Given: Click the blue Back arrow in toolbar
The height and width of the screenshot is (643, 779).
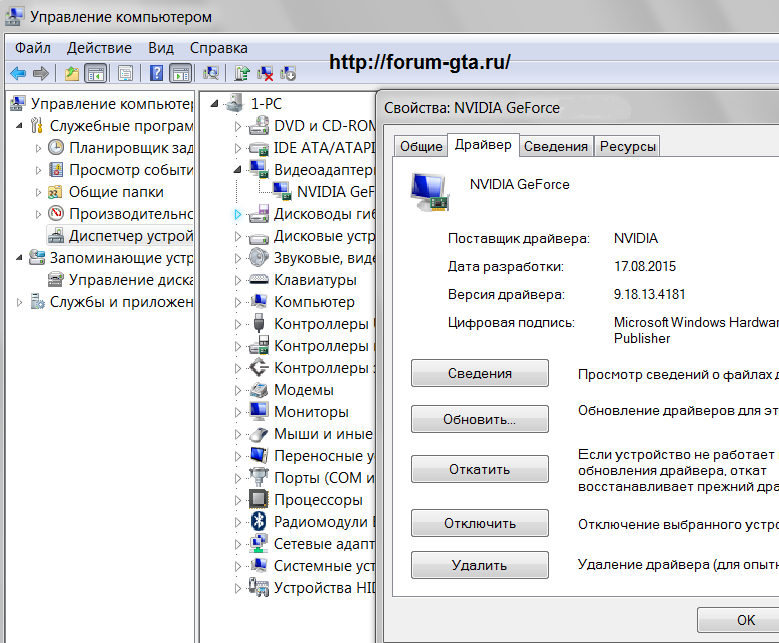Looking at the screenshot, I should pos(17,73).
